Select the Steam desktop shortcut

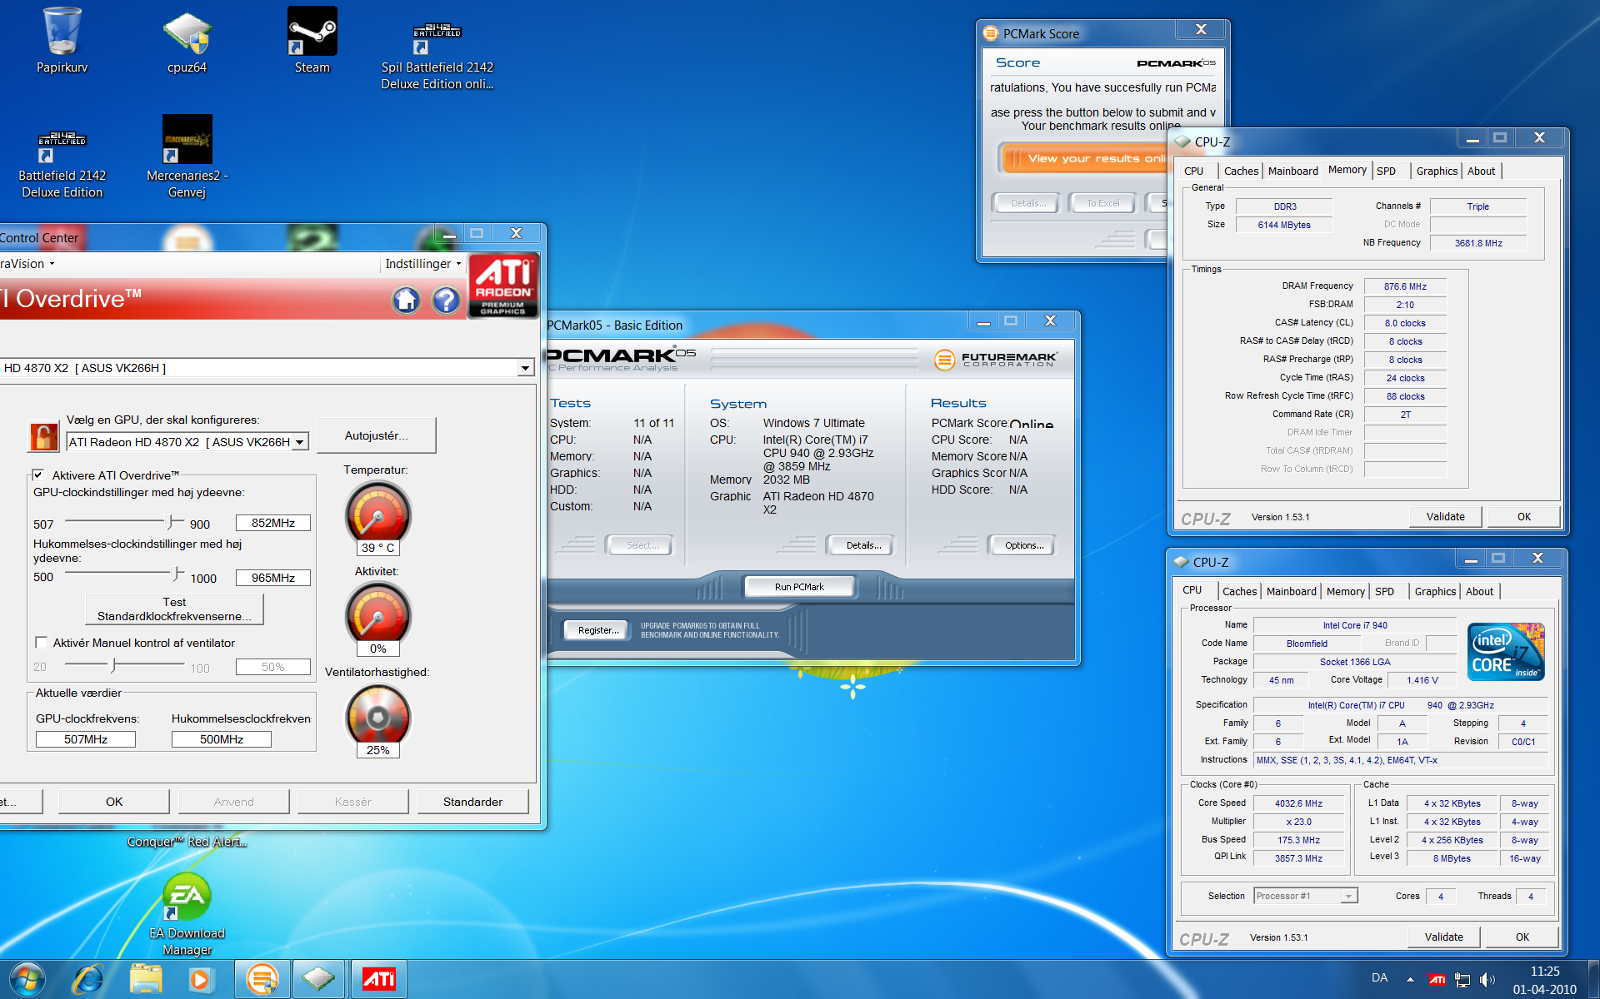tap(312, 40)
